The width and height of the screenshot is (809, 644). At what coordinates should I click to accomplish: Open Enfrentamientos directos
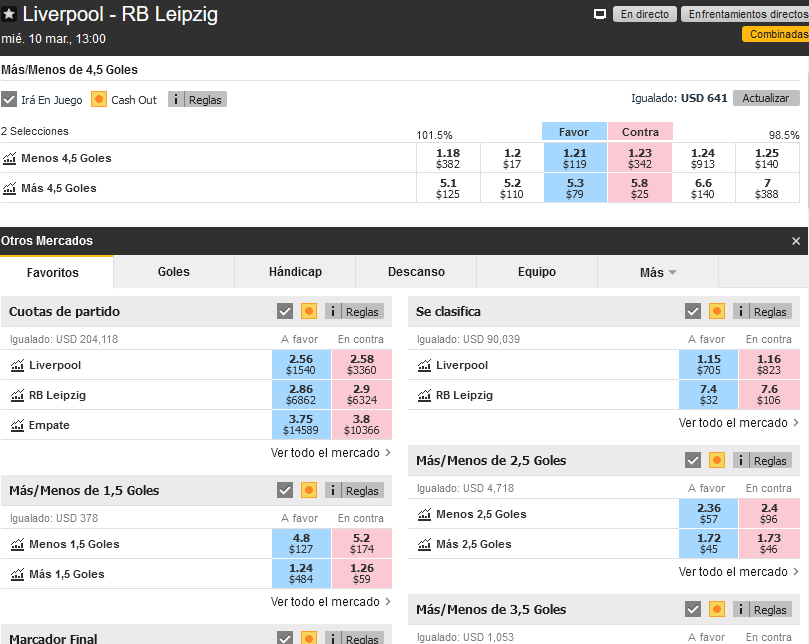746,14
